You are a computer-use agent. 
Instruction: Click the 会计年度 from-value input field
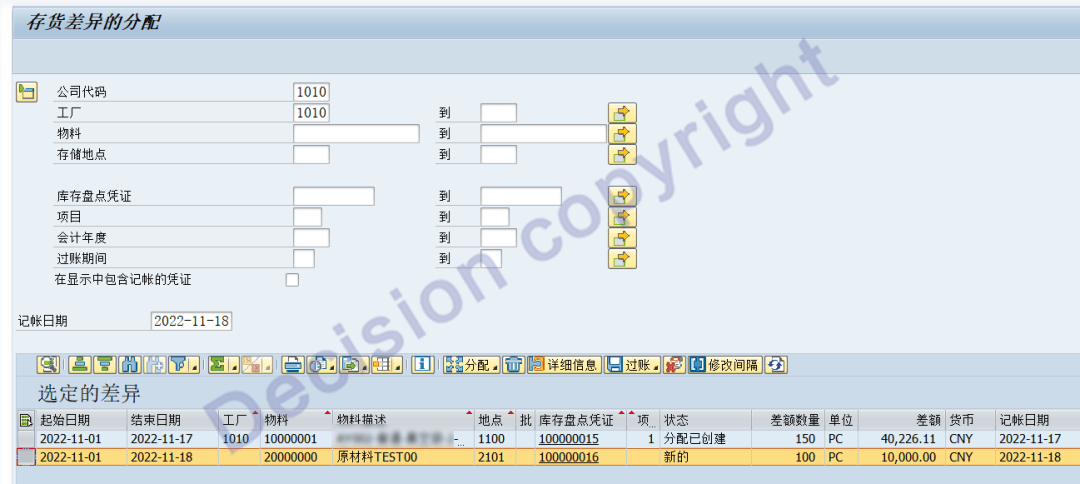tap(311, 238)
